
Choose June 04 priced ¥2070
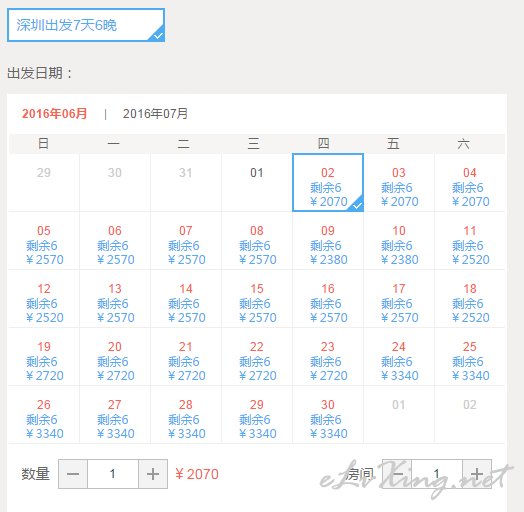click(x=470, y=182)
